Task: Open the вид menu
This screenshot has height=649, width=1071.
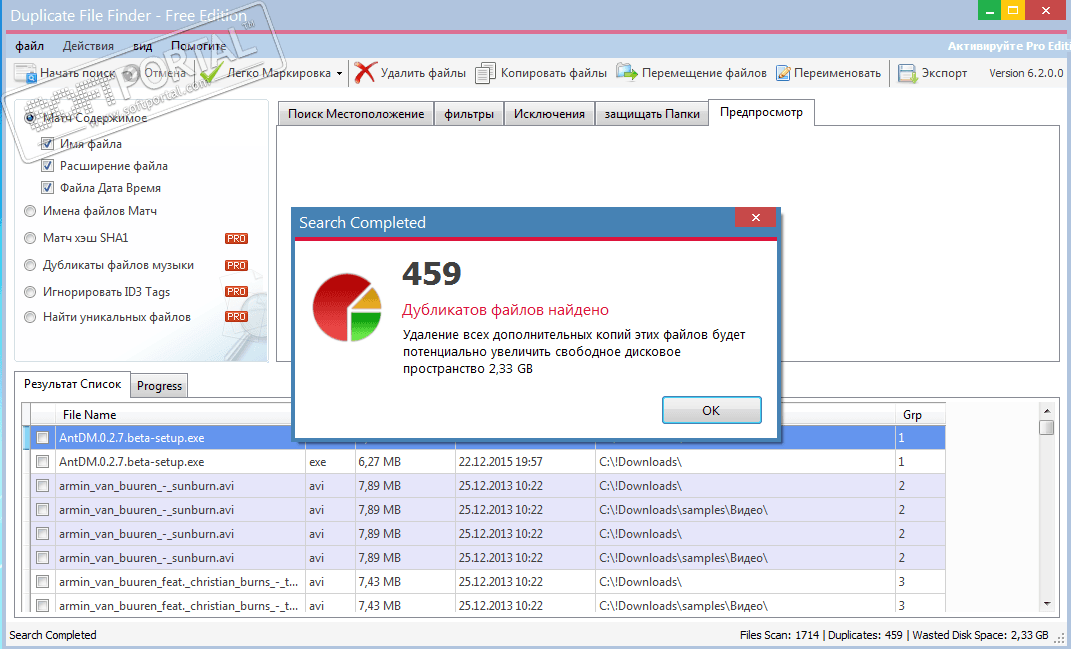Action: tap(143, 46)
